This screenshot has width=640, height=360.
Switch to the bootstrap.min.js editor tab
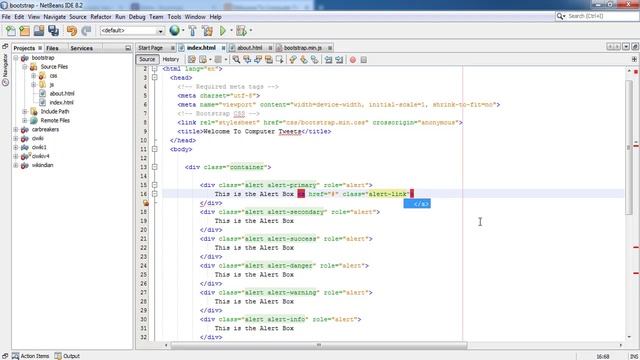pyautogui.click(x=302, y=48)
